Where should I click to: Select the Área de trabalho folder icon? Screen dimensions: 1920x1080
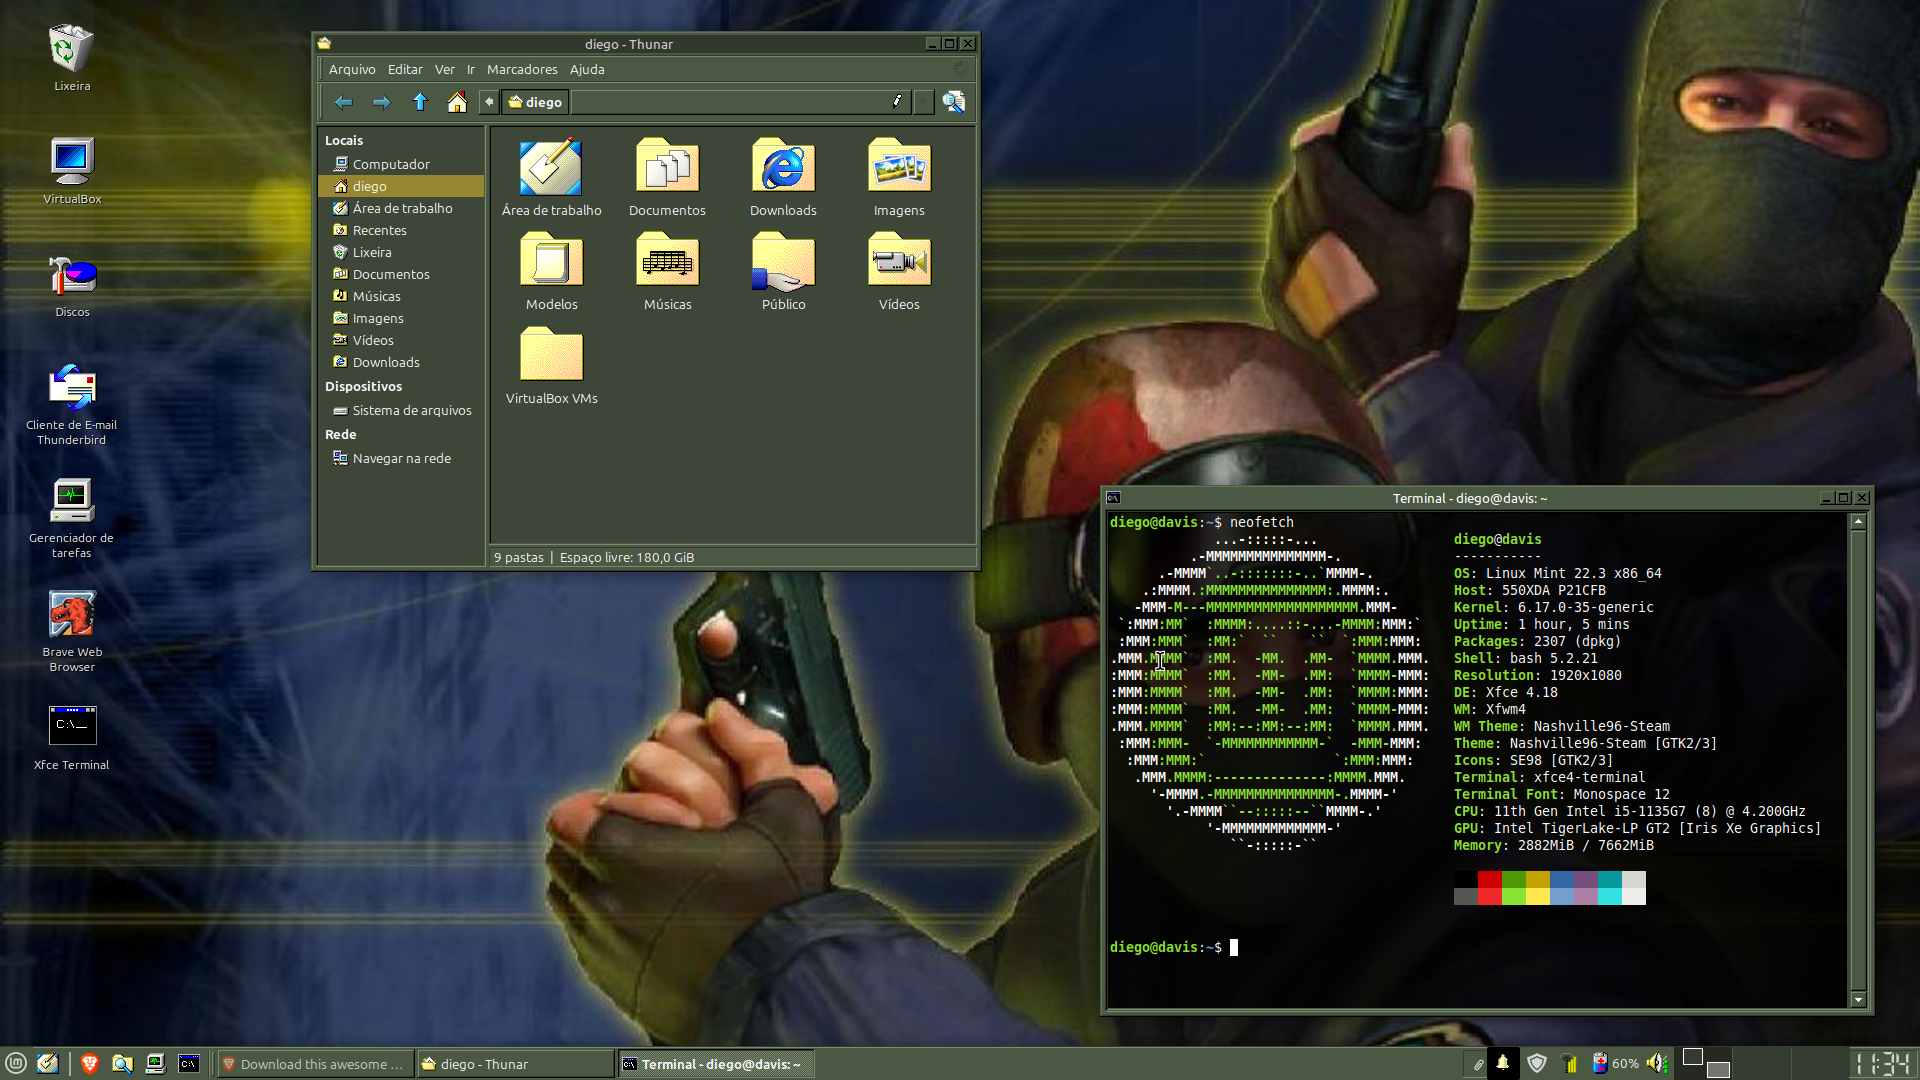point(551,167)
